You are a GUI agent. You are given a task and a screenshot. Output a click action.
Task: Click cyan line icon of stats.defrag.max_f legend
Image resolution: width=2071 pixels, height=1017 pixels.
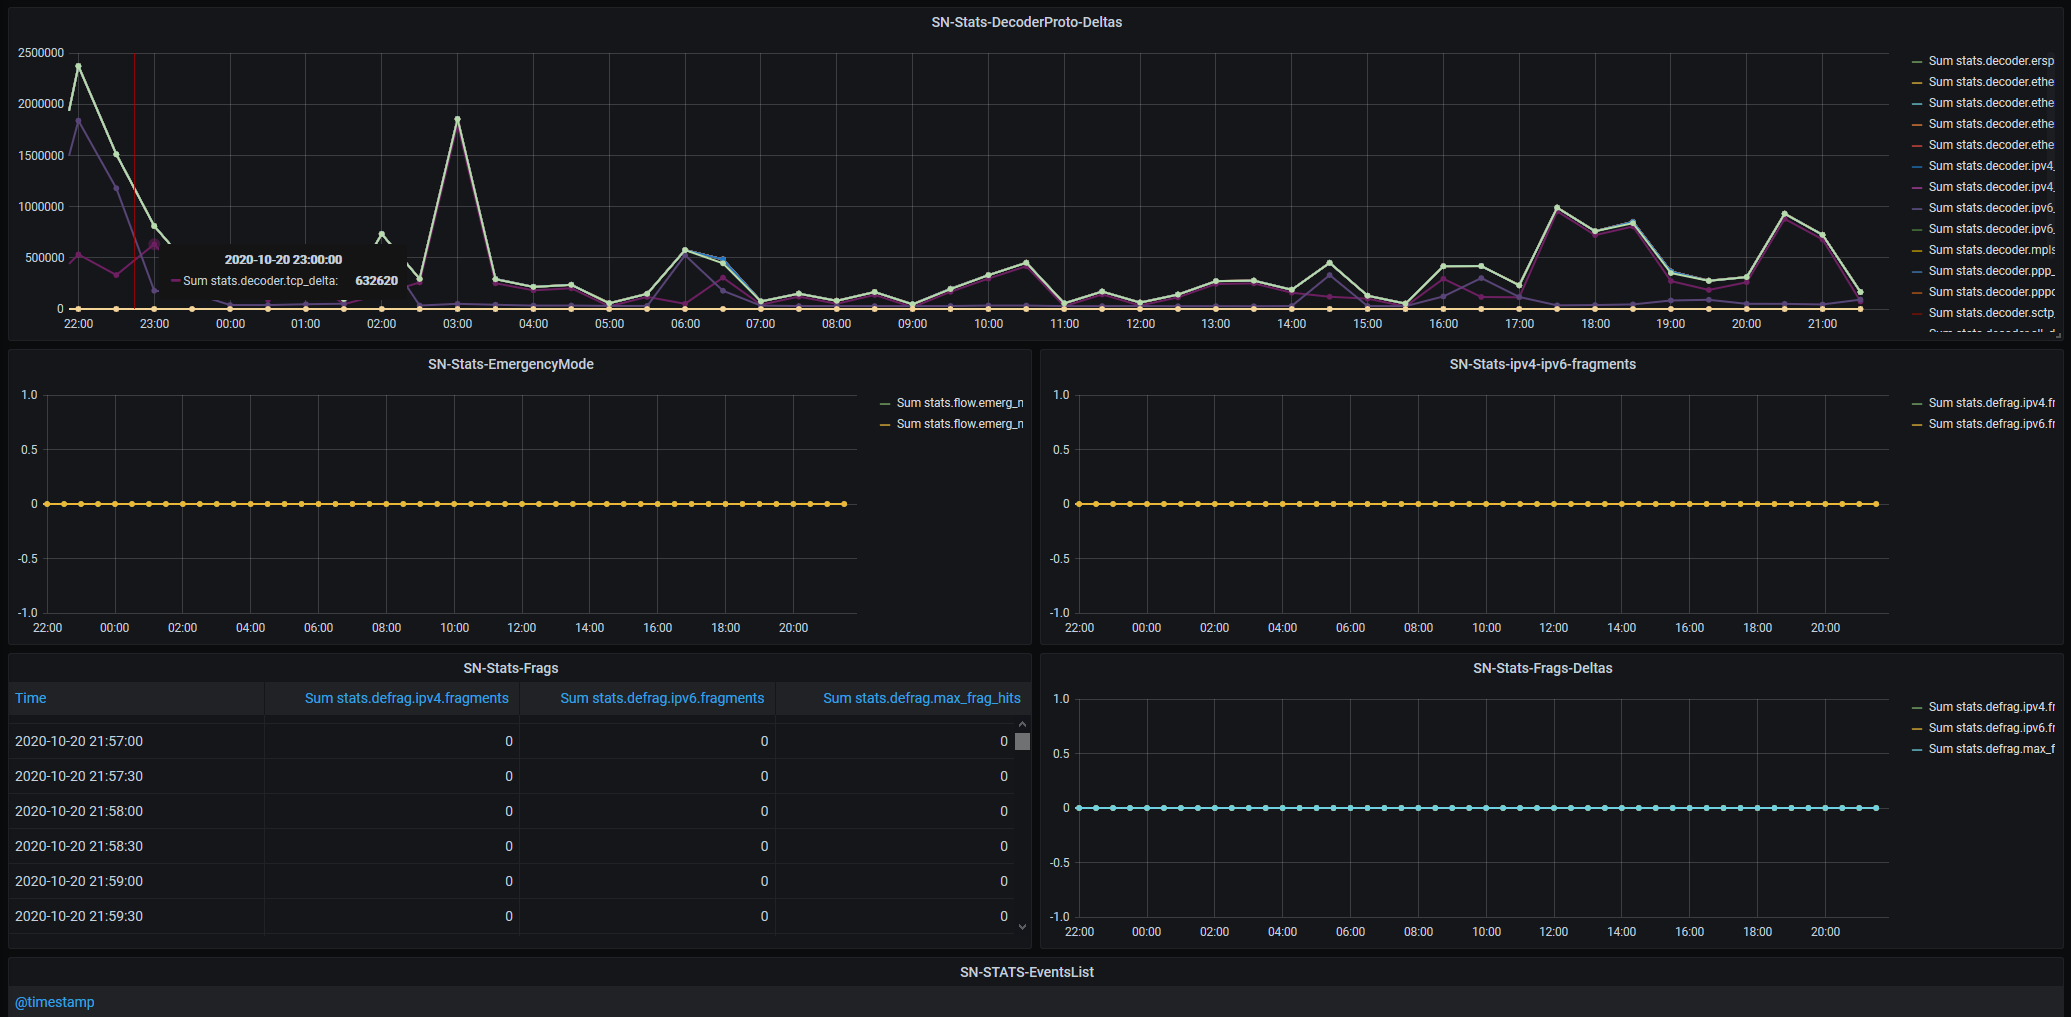click(1917, 750)
